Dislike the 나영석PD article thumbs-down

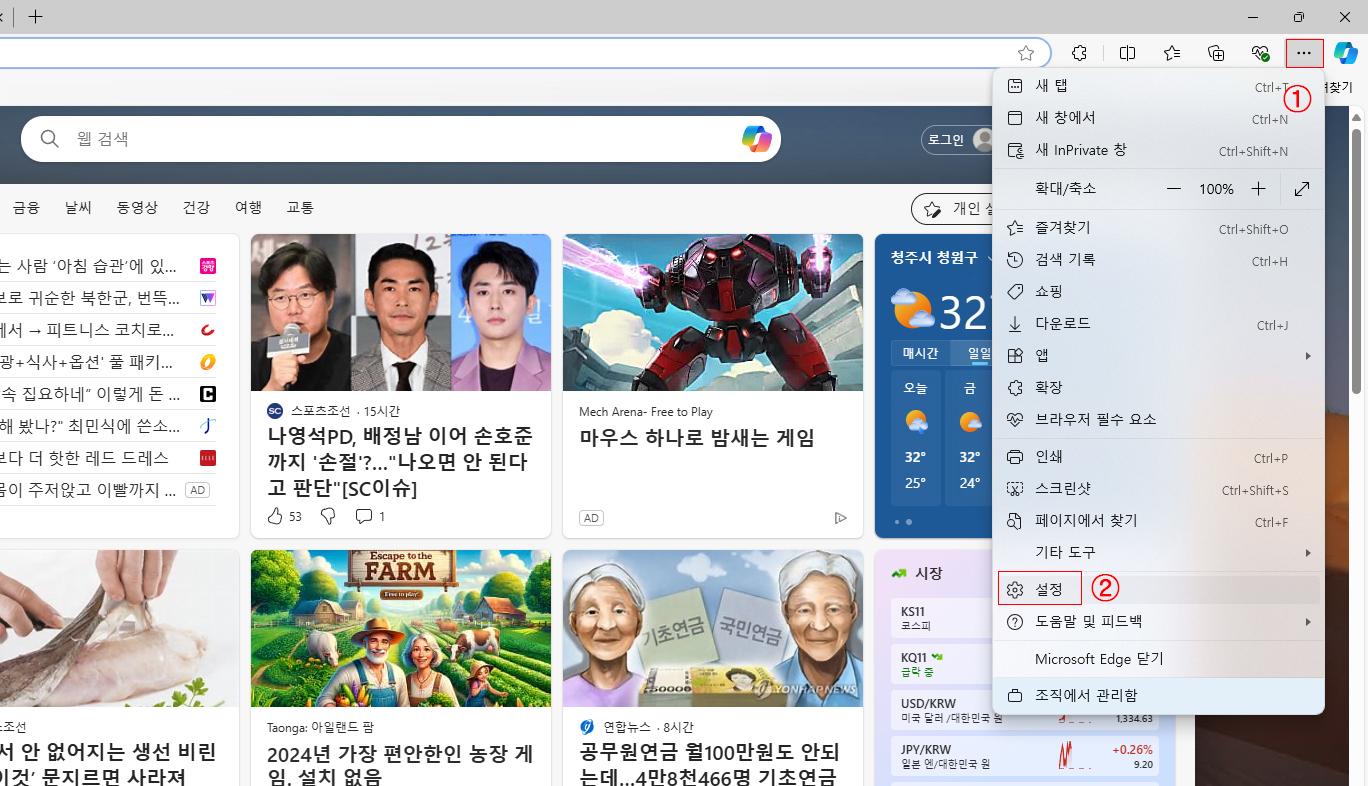point(328,516)
